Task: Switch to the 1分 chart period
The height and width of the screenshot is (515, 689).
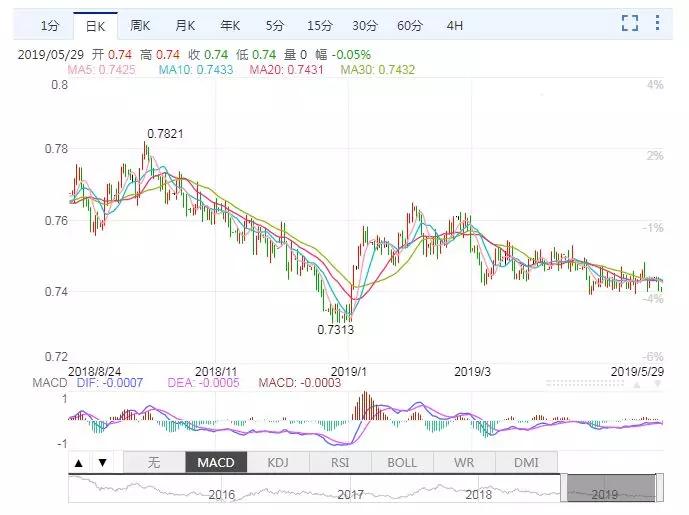Action: (49, 25)
